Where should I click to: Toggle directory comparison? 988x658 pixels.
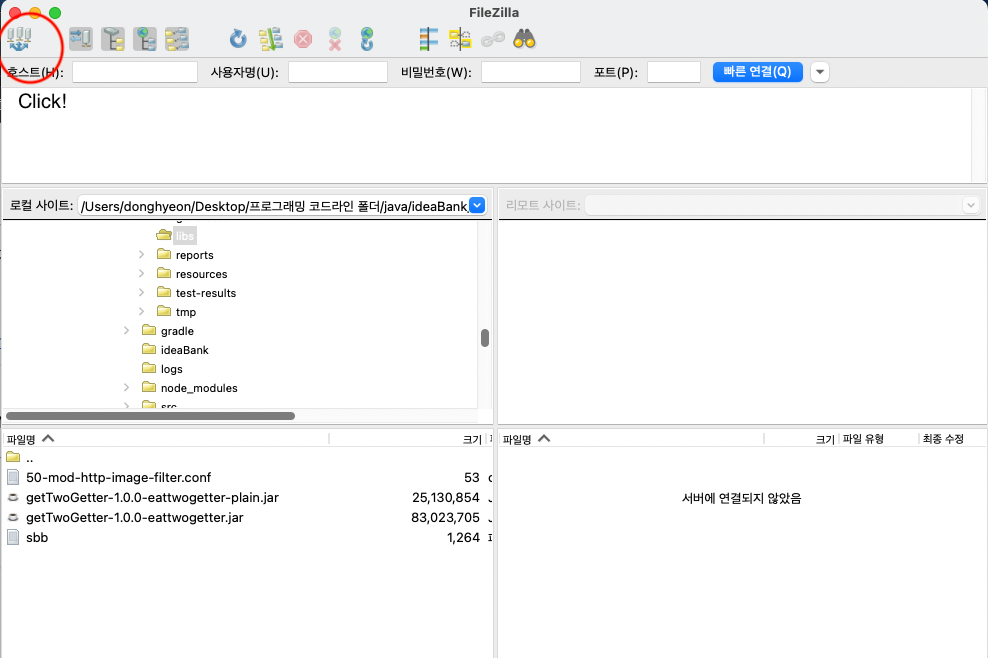pyautogui.click(x=460, y=39)
